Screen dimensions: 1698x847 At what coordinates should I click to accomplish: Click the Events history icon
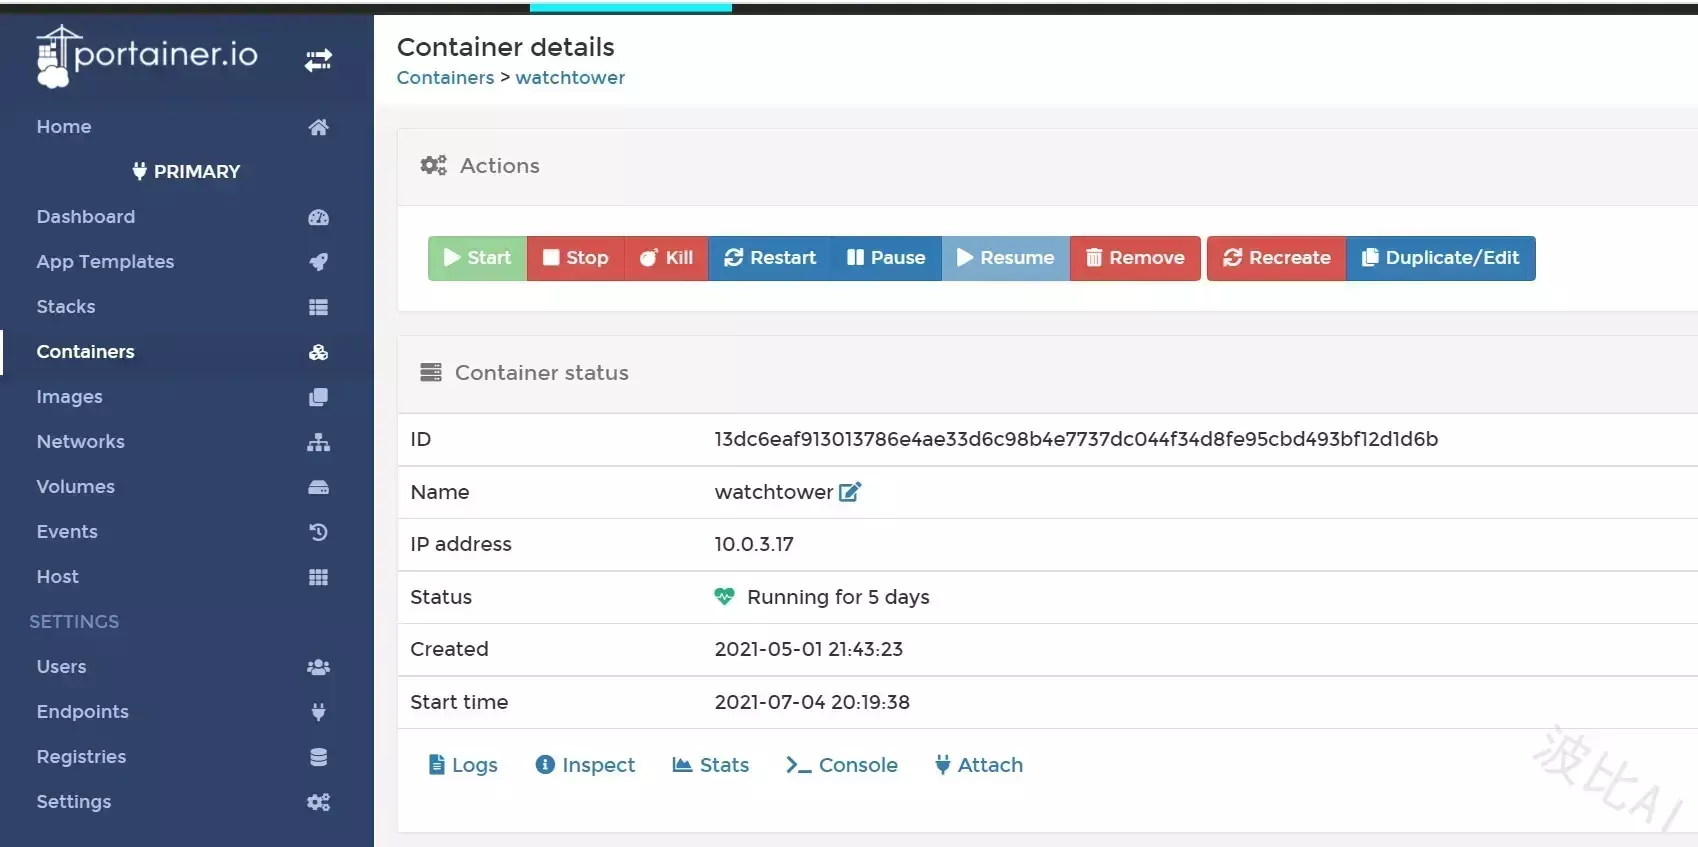(318, 532)
